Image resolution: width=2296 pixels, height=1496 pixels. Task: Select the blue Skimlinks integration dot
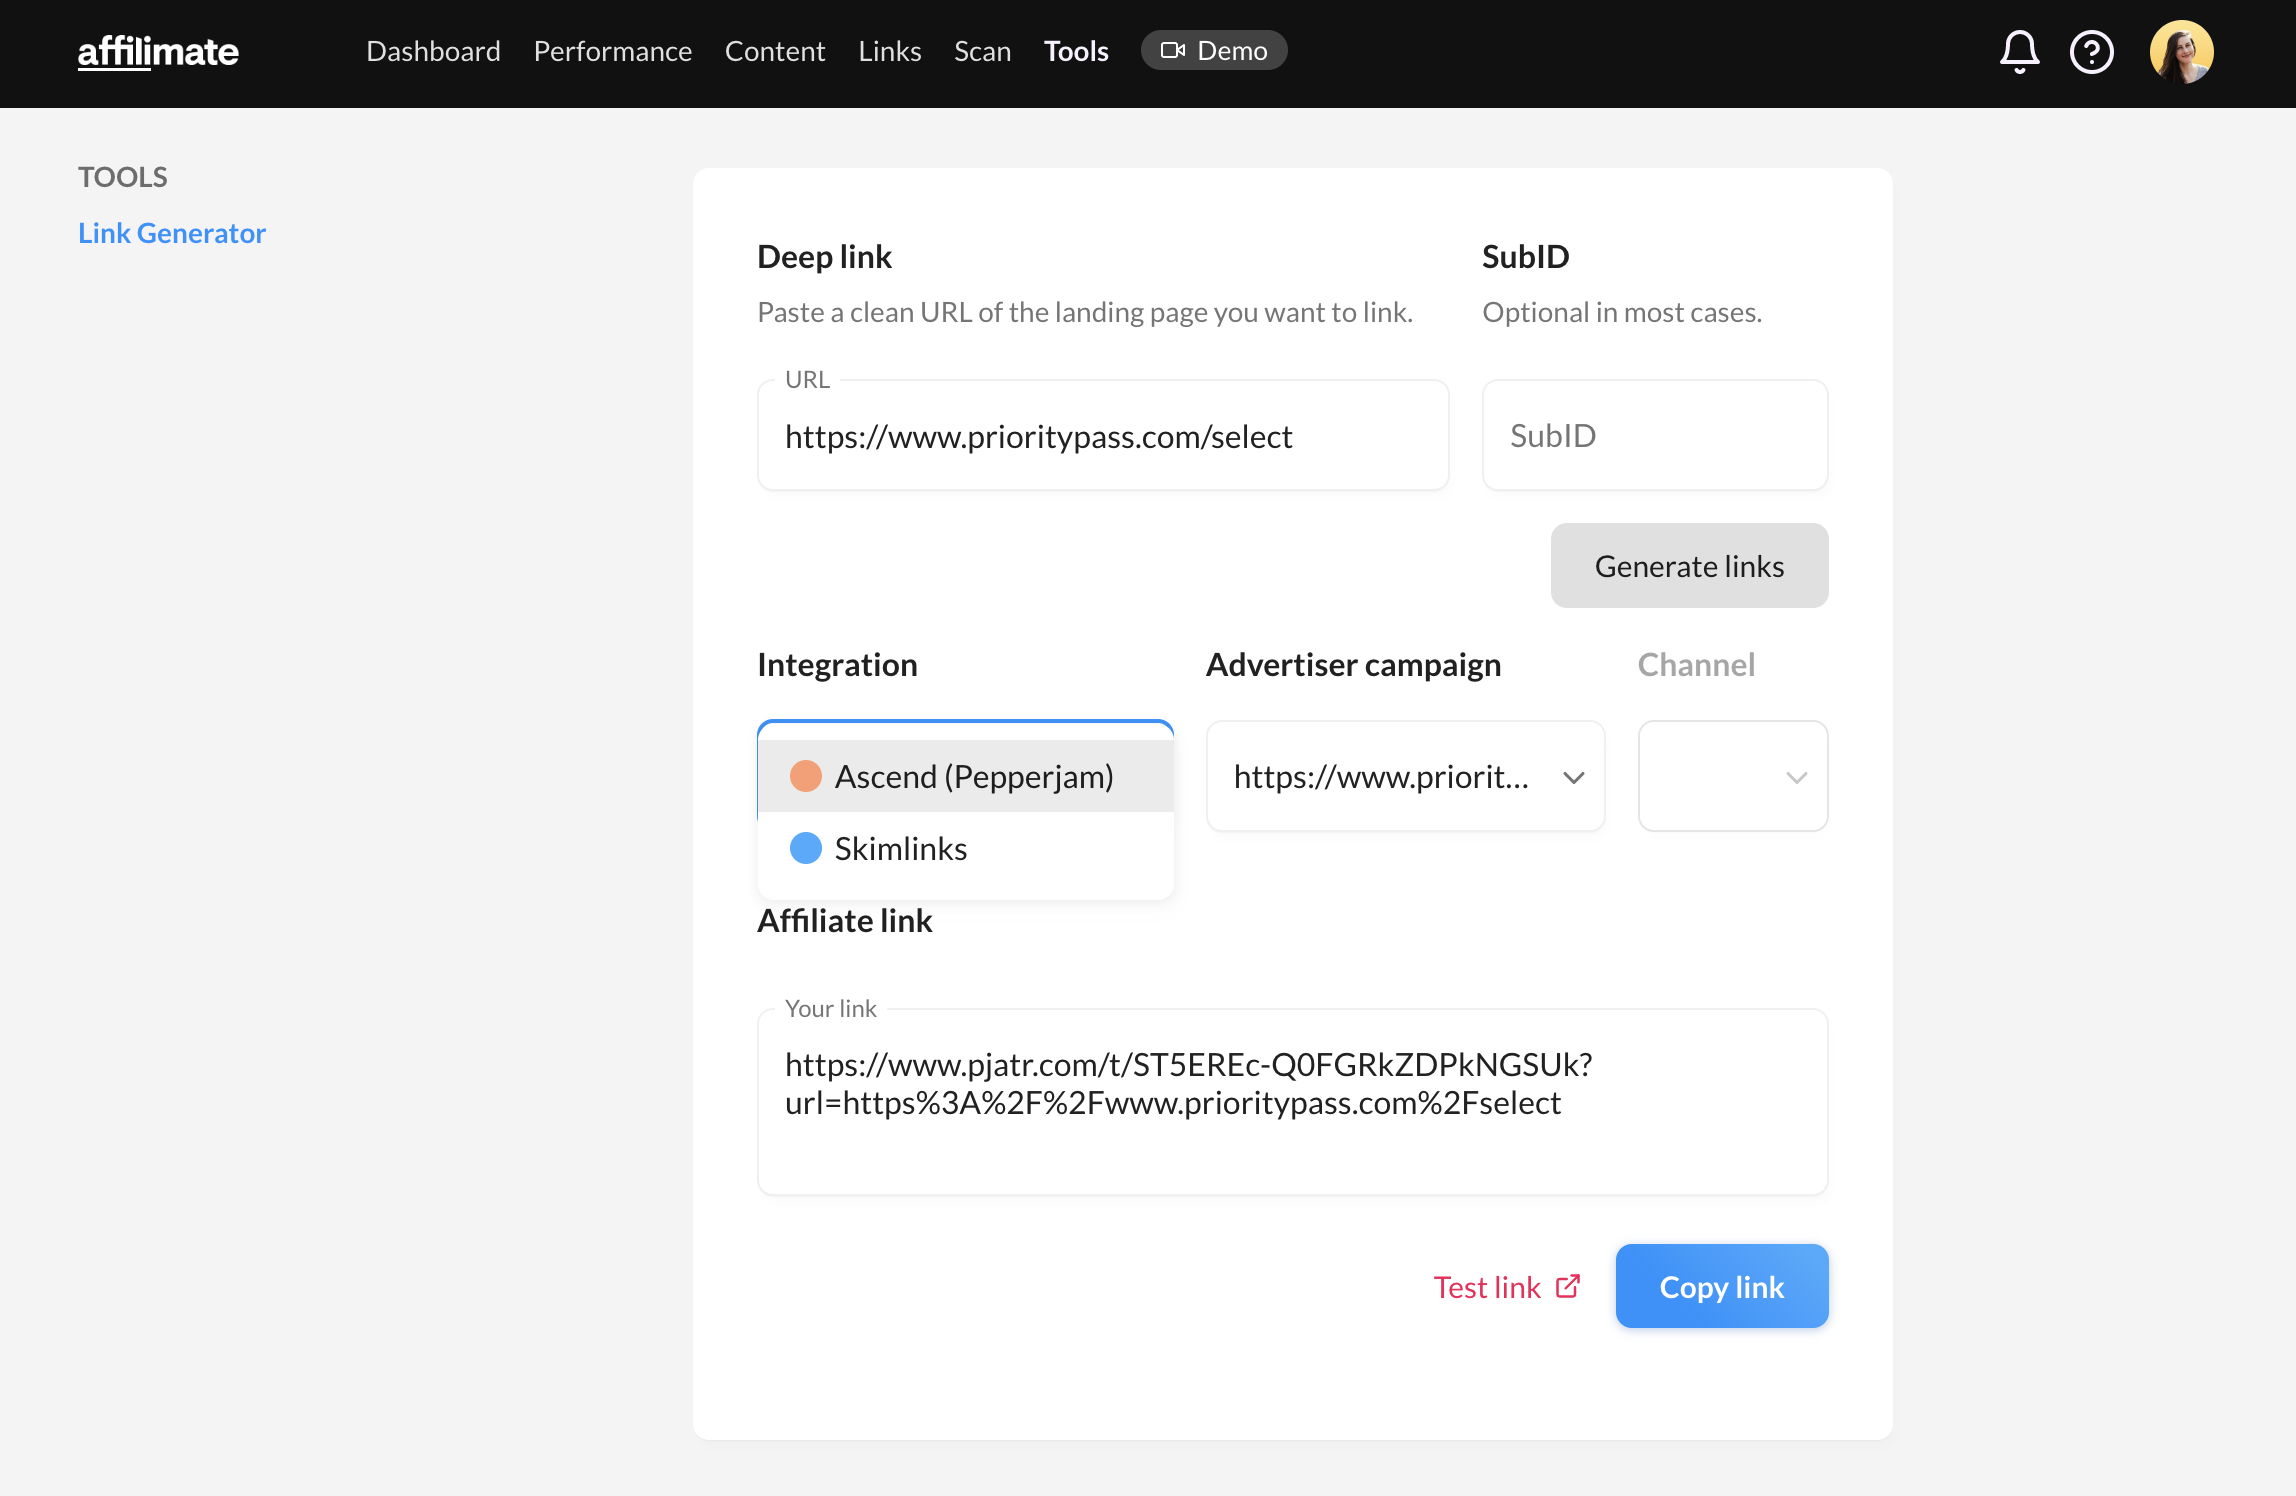(804, 848)
